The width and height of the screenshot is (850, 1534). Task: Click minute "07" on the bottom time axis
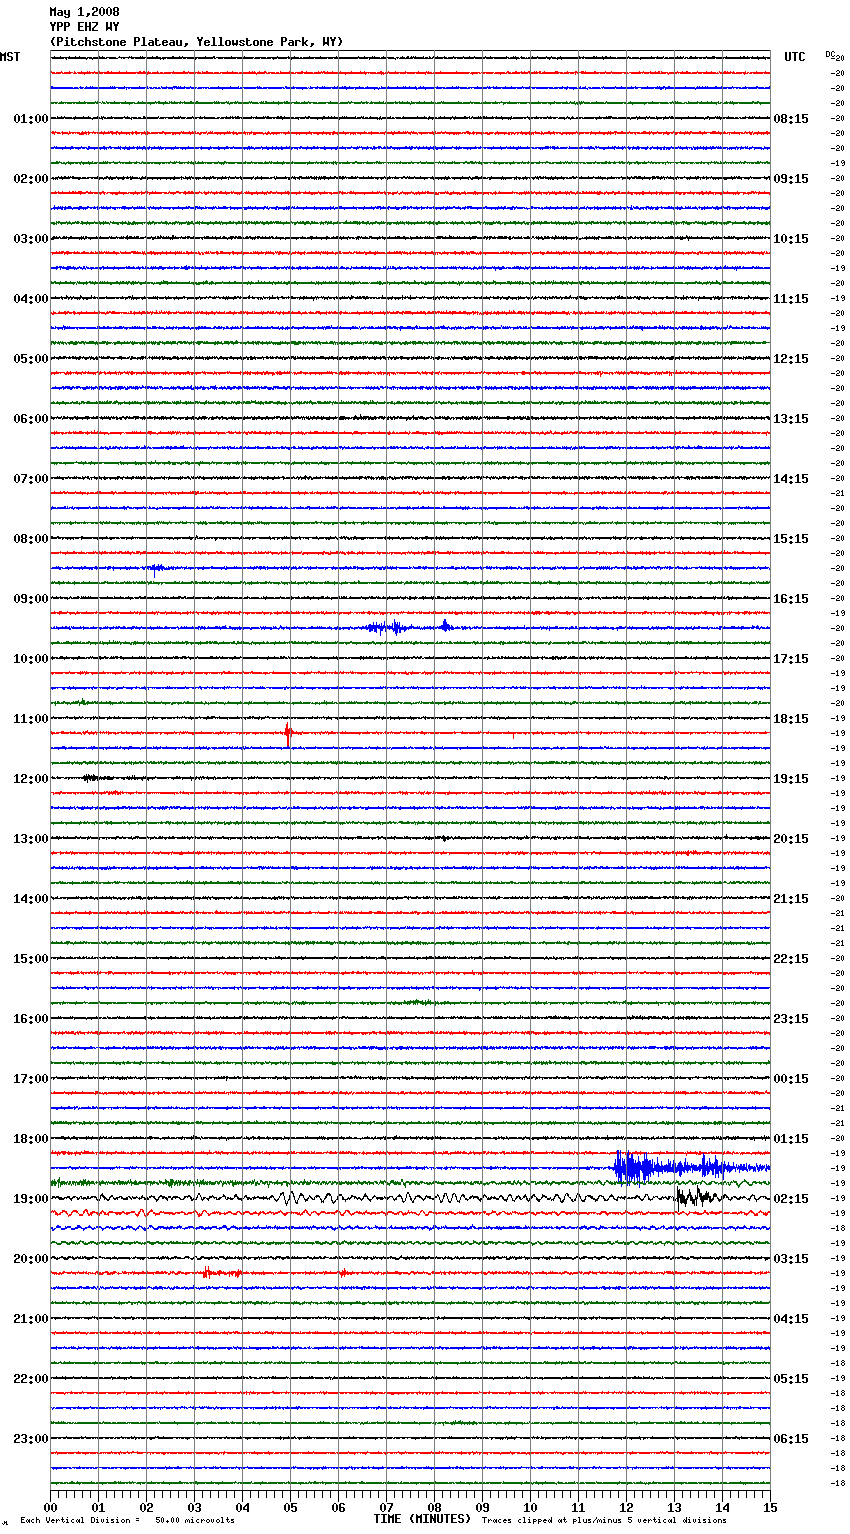point(386,1507)
